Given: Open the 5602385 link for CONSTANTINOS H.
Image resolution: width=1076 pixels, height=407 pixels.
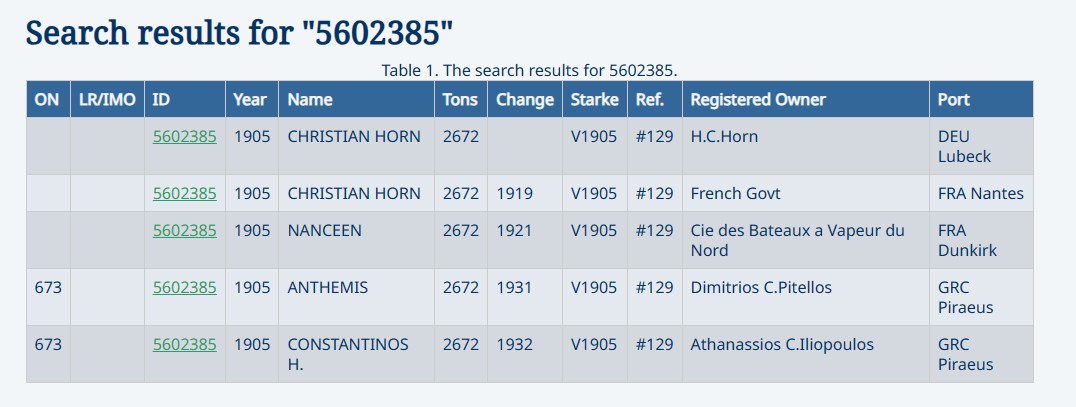Looking at the screenshot, I should pyautogui.click(x=184, y=344).
